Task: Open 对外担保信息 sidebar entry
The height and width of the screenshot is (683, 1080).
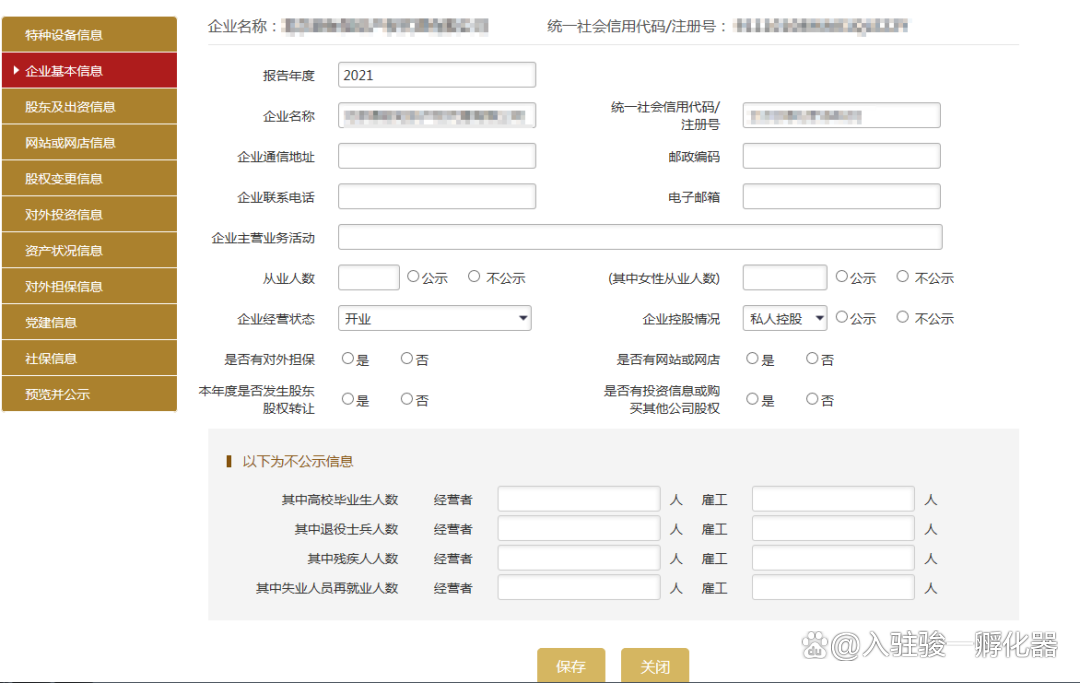Action: click(90, 286)
